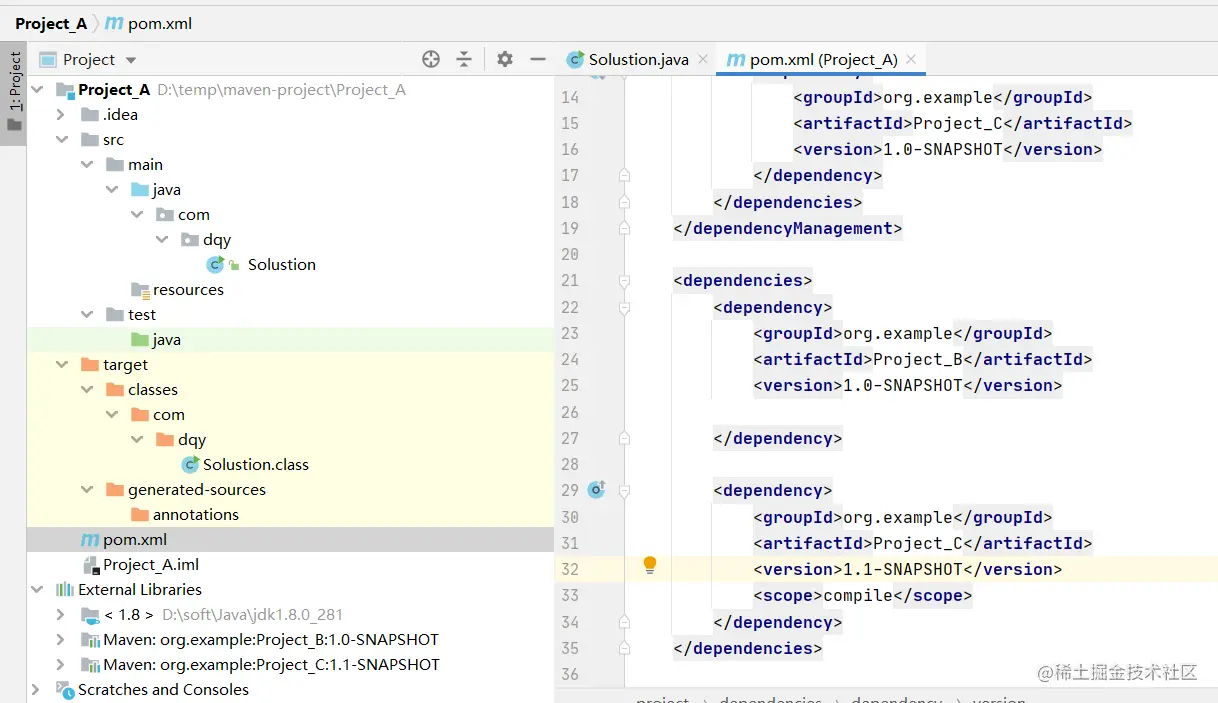Switch to the Solustion.java editor tab
This screenshot has width=1218, height=703.
638,59
